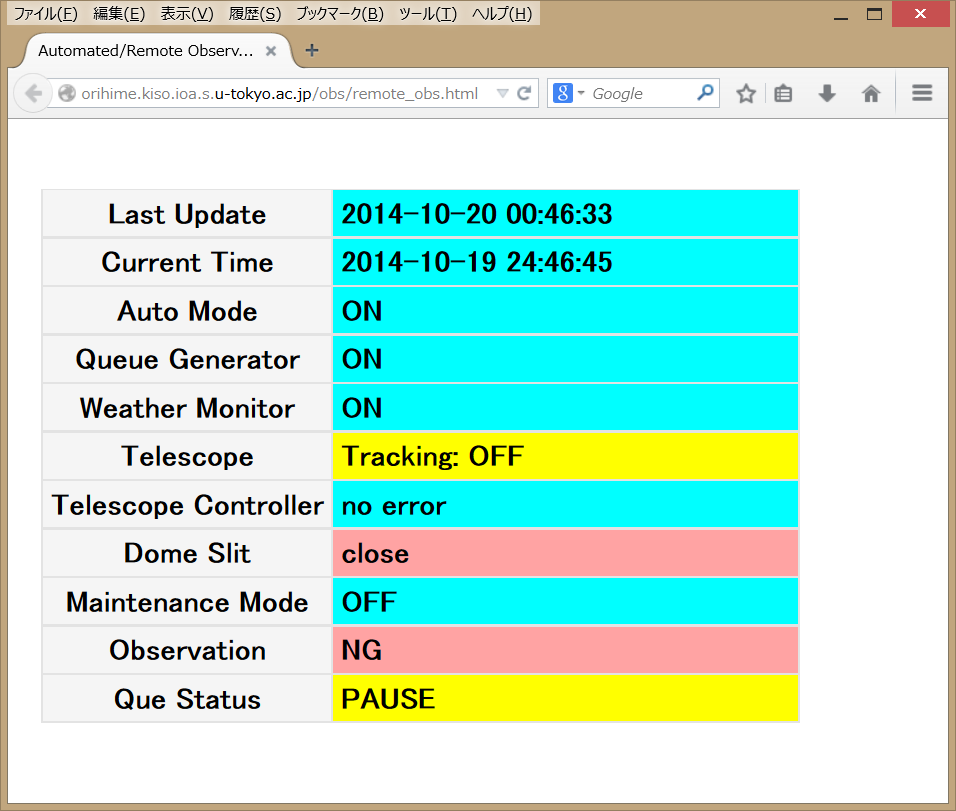Open new tab with plus button

coord(312,50)
